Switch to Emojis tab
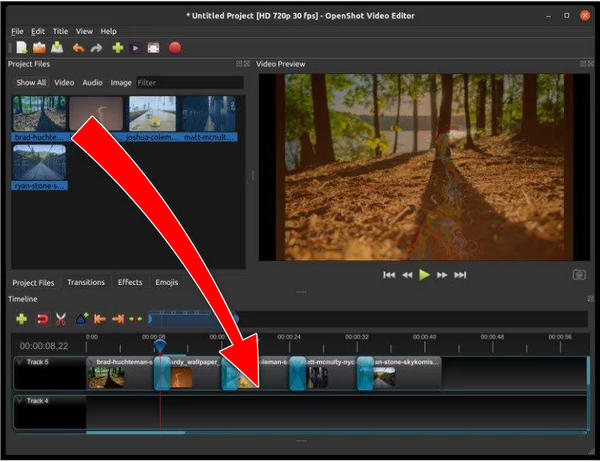600x462 pixels. point(166,282)
